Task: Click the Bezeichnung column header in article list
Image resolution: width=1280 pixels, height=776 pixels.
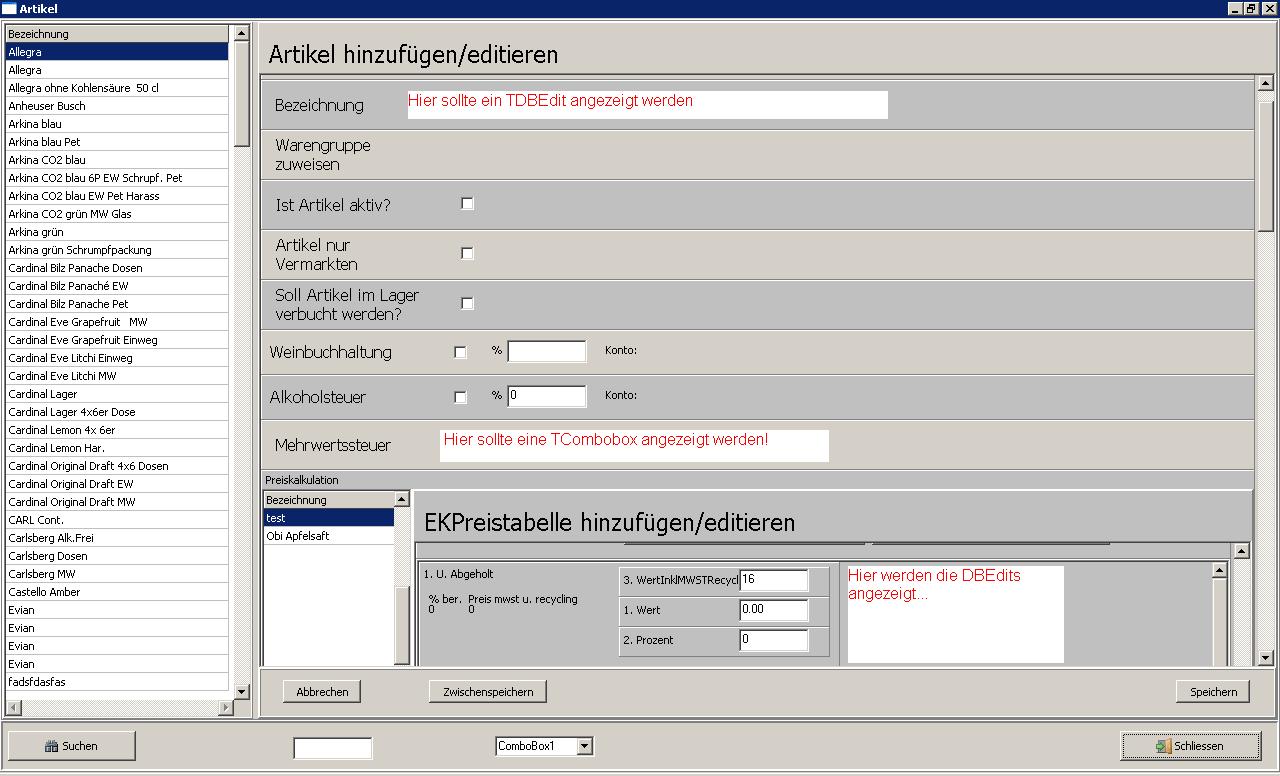Action: point(116,33)
